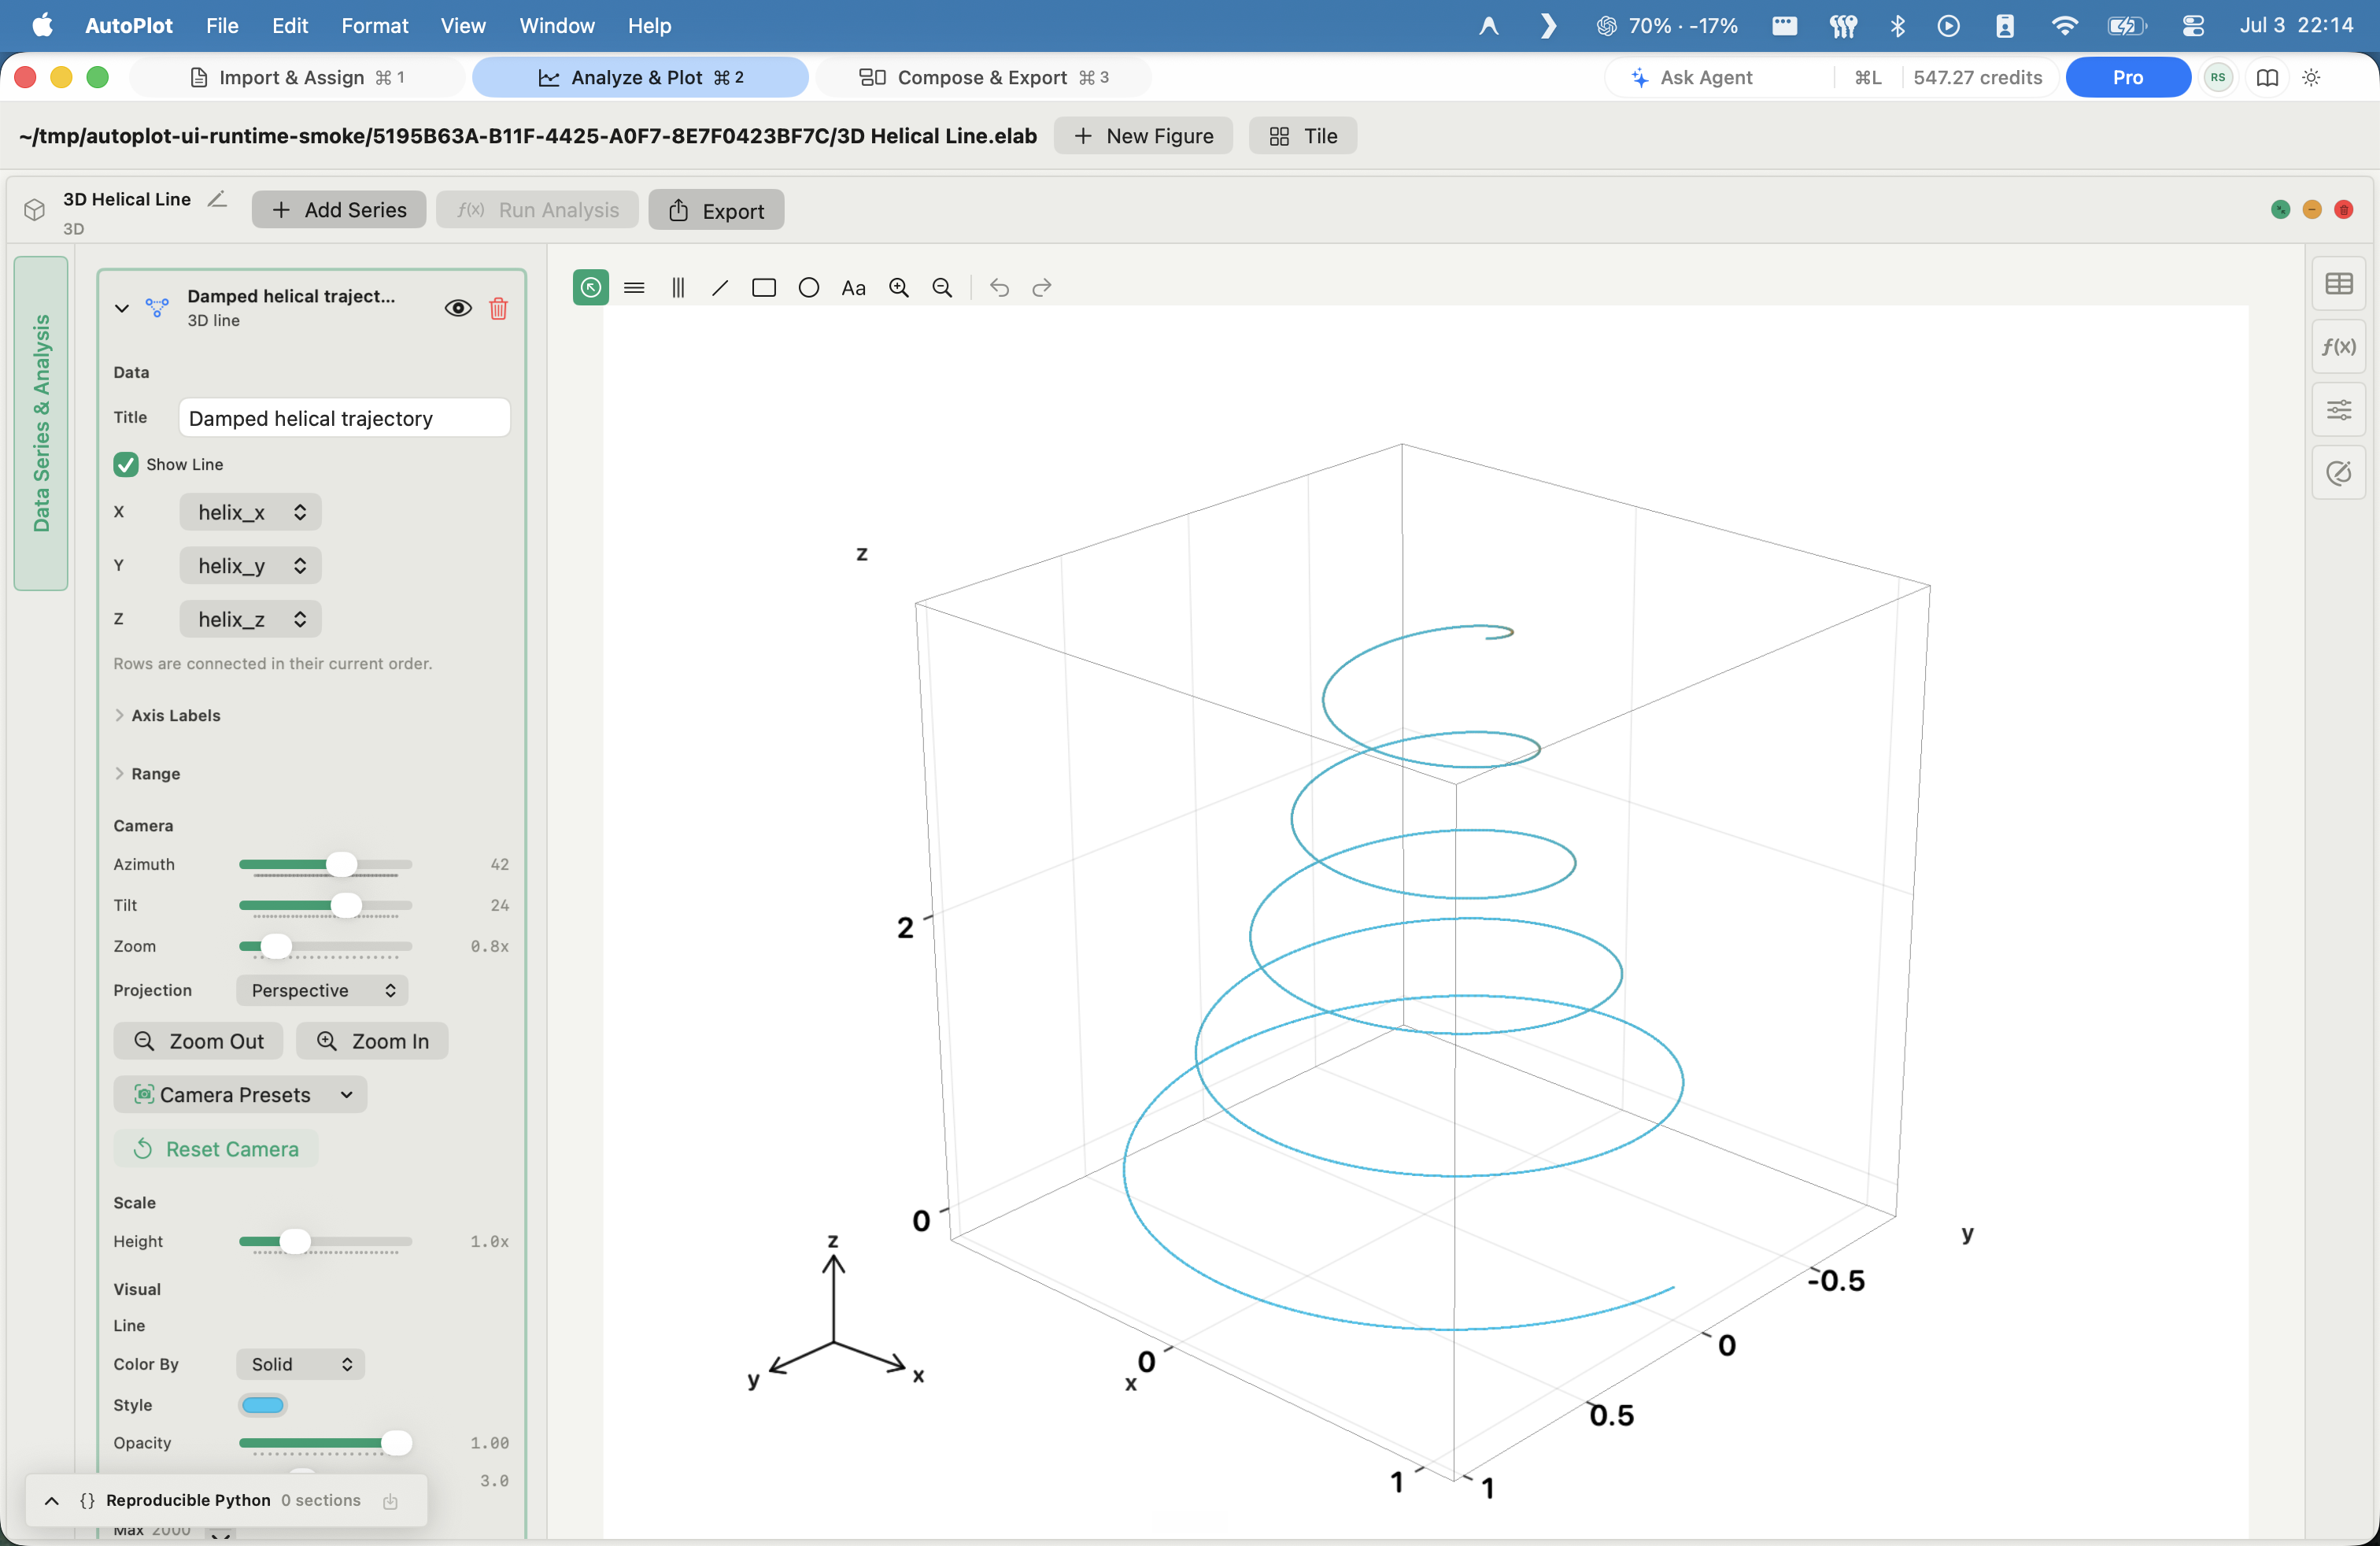Open the line Style color swatch

click(x=263, y=1406)
